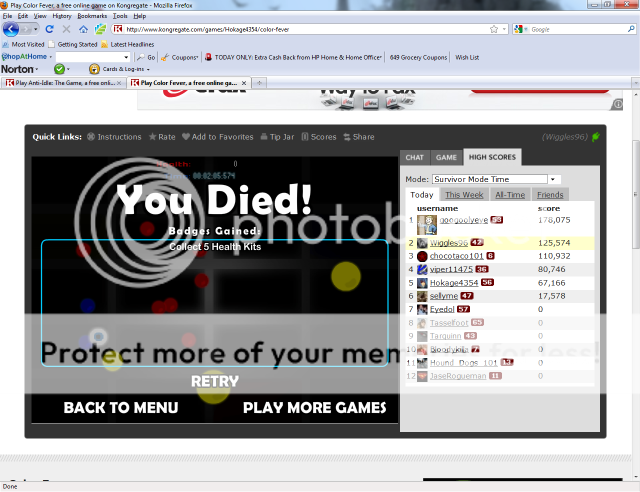
Task: Open sellyme profile link
Action: [444, 296]
